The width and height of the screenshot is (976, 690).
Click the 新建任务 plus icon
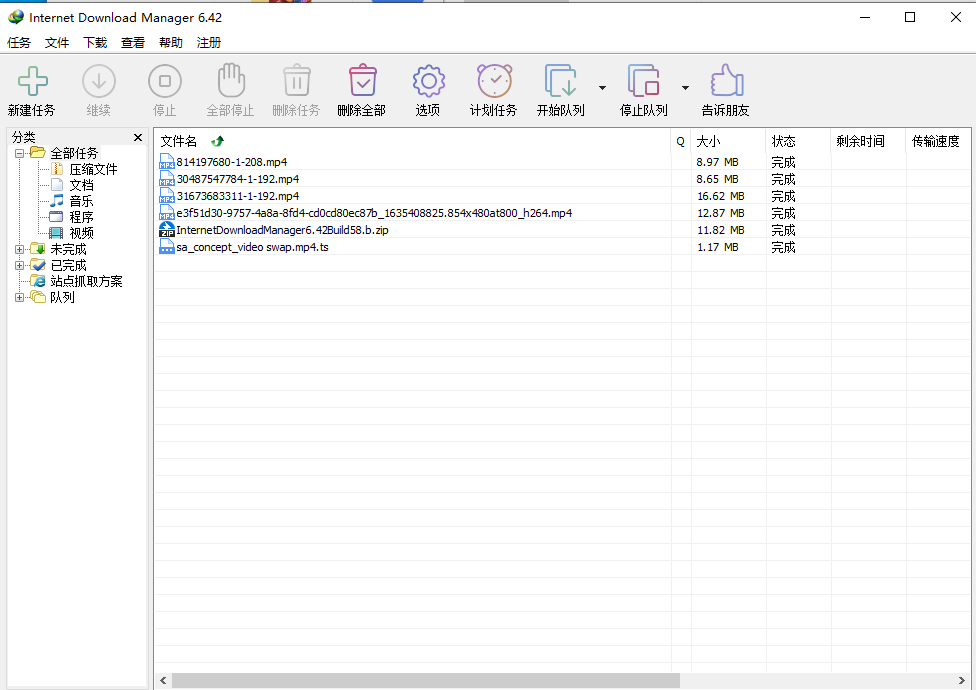coord(32,82)
